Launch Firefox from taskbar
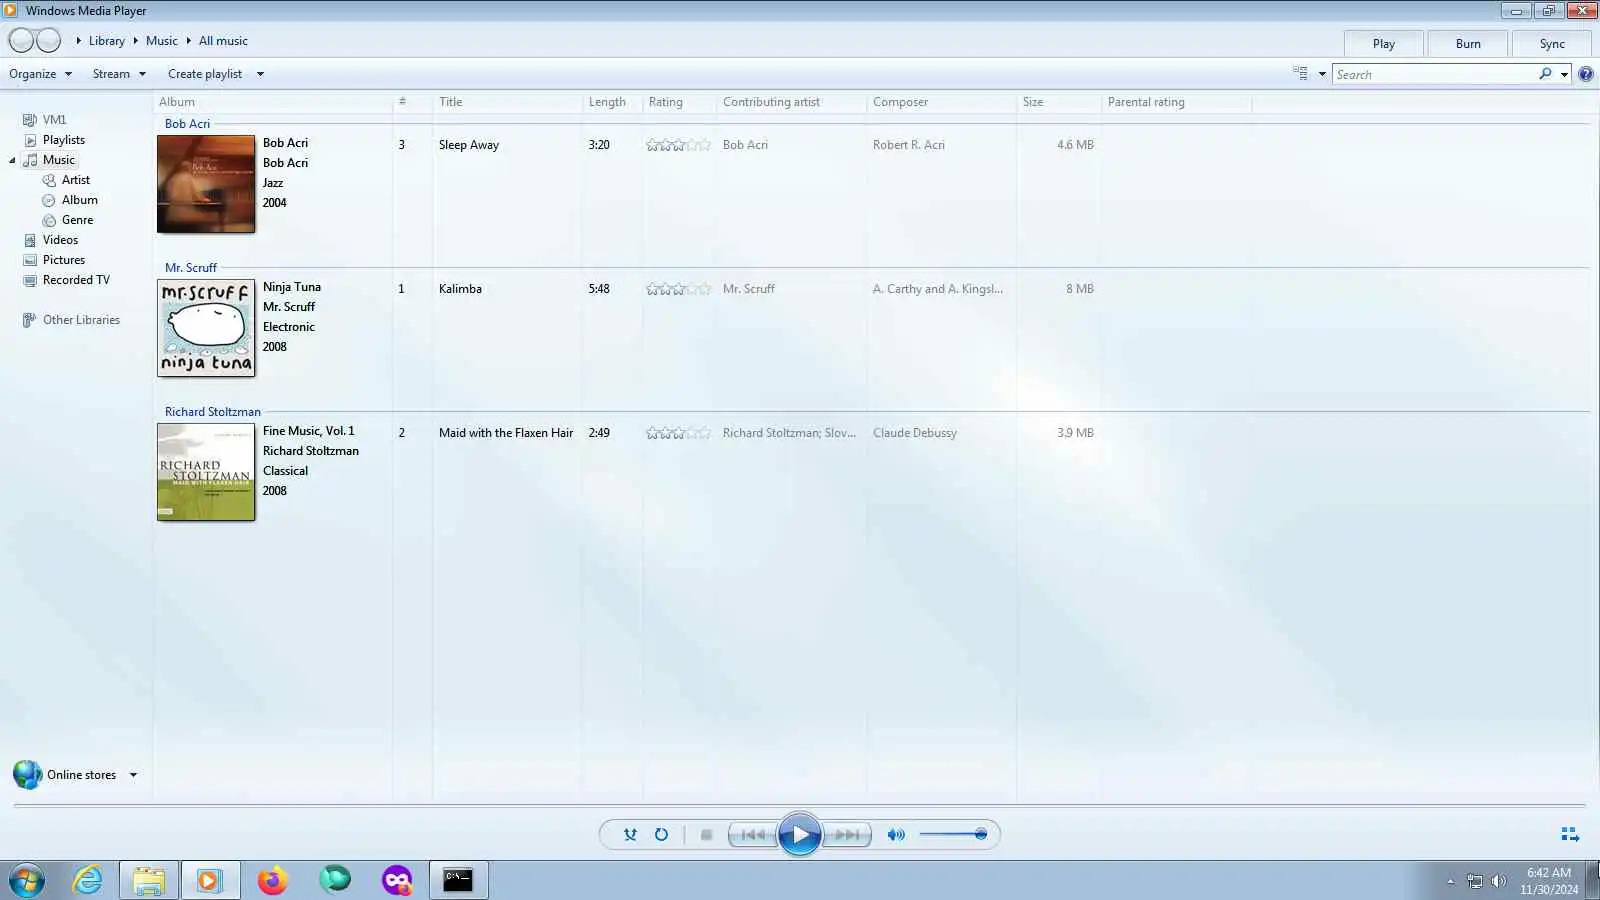Image resolution: width=1600 pixels, height=900 pixels. pos(272,880)
